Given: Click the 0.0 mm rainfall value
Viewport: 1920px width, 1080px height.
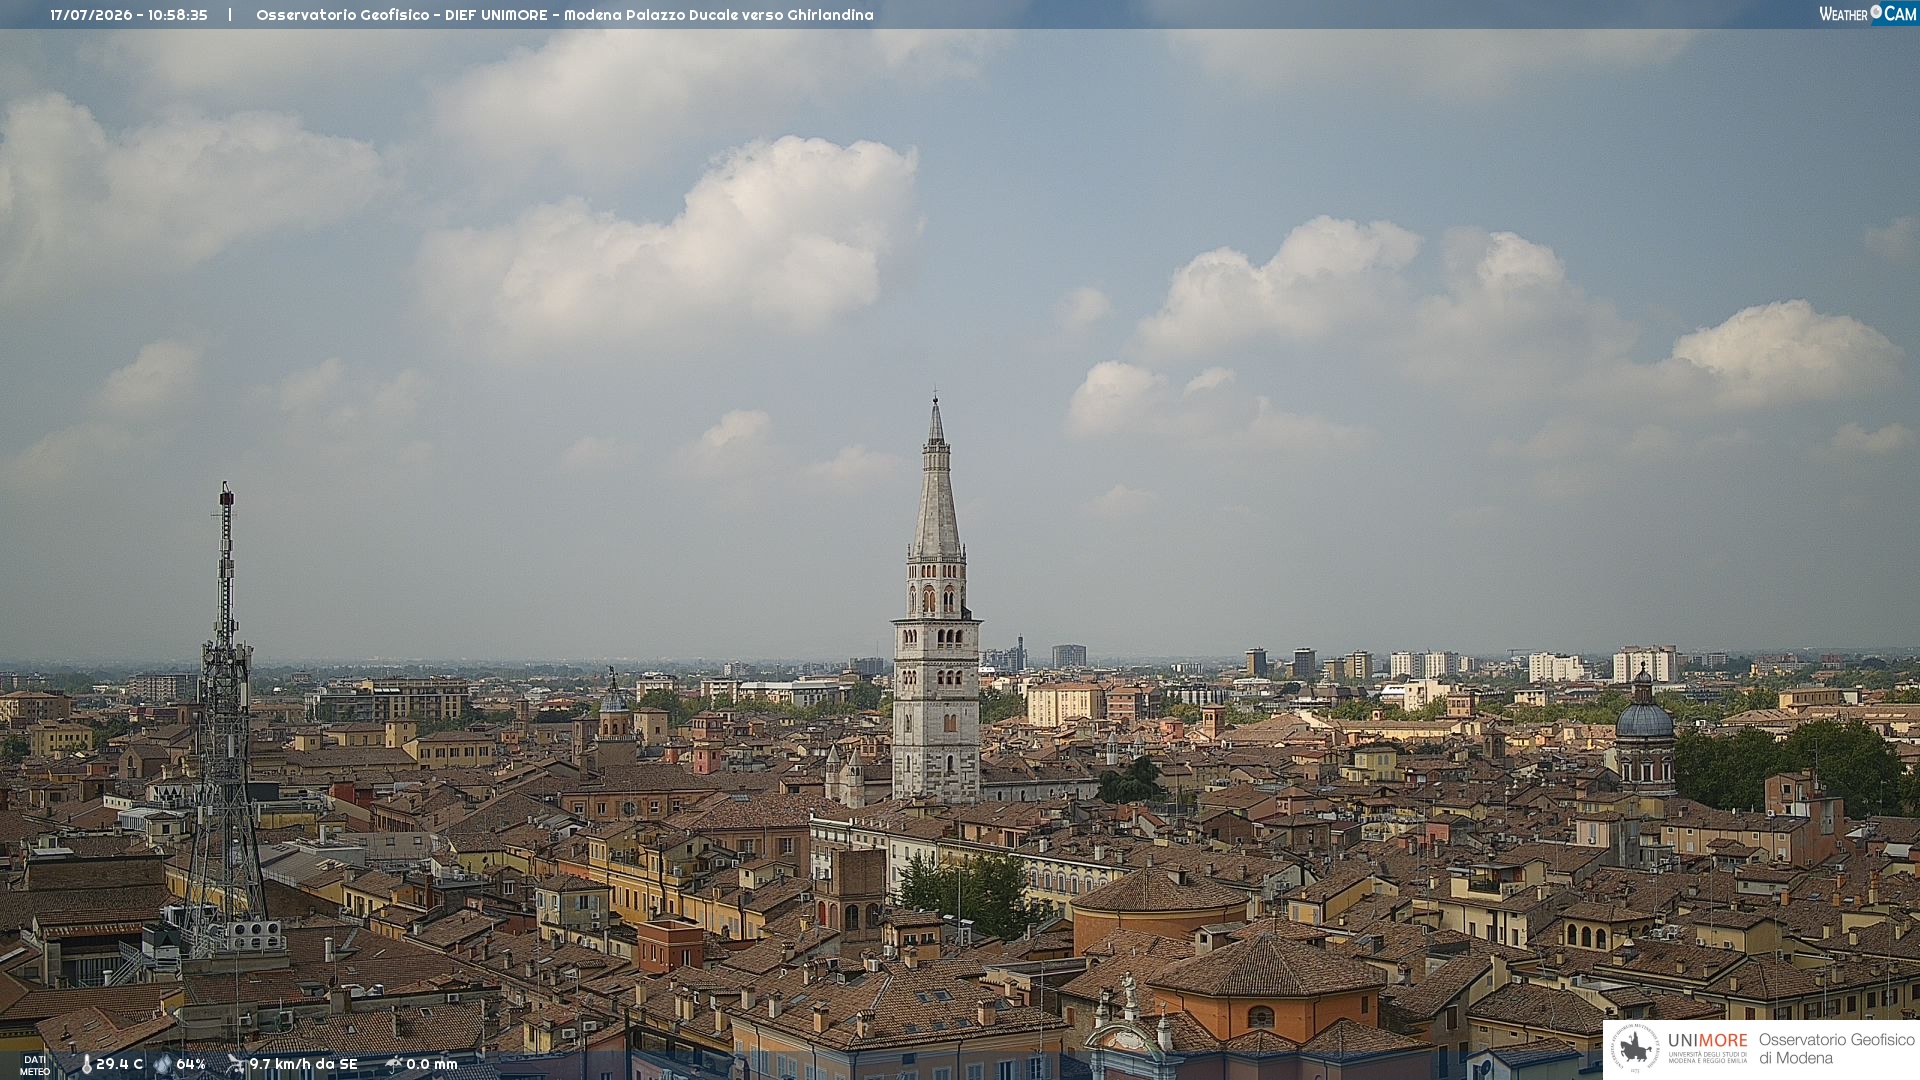Looking at the screenshot, I should (432, 1064).
